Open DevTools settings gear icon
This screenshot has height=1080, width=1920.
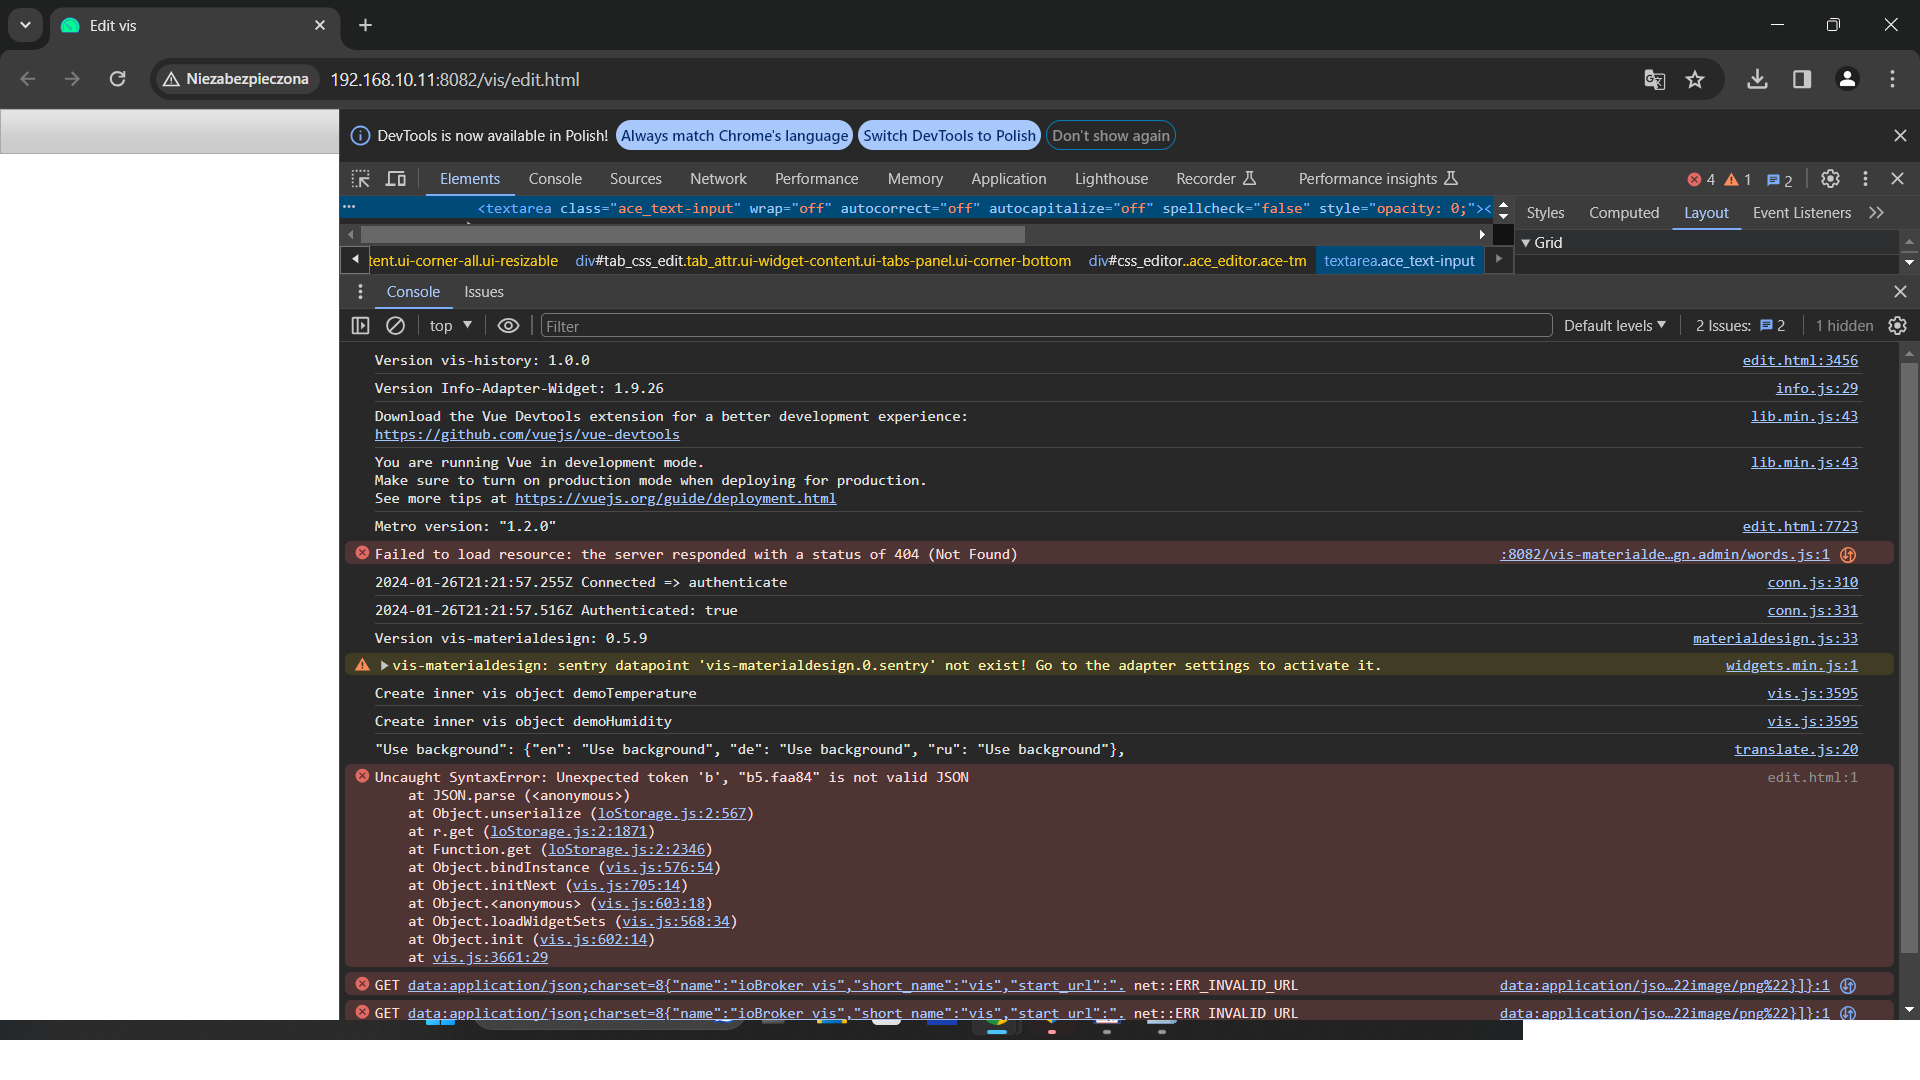click(x=1830, y=179)
